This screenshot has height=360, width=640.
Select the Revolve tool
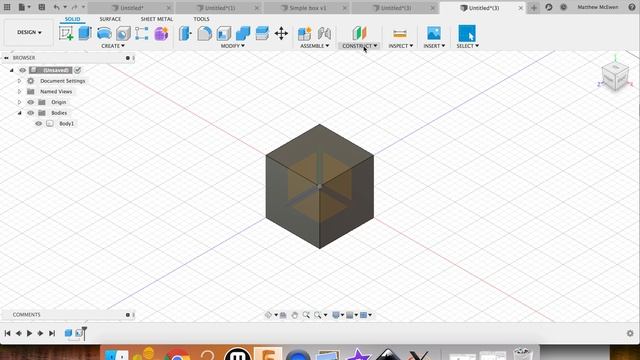coord(104,33)
